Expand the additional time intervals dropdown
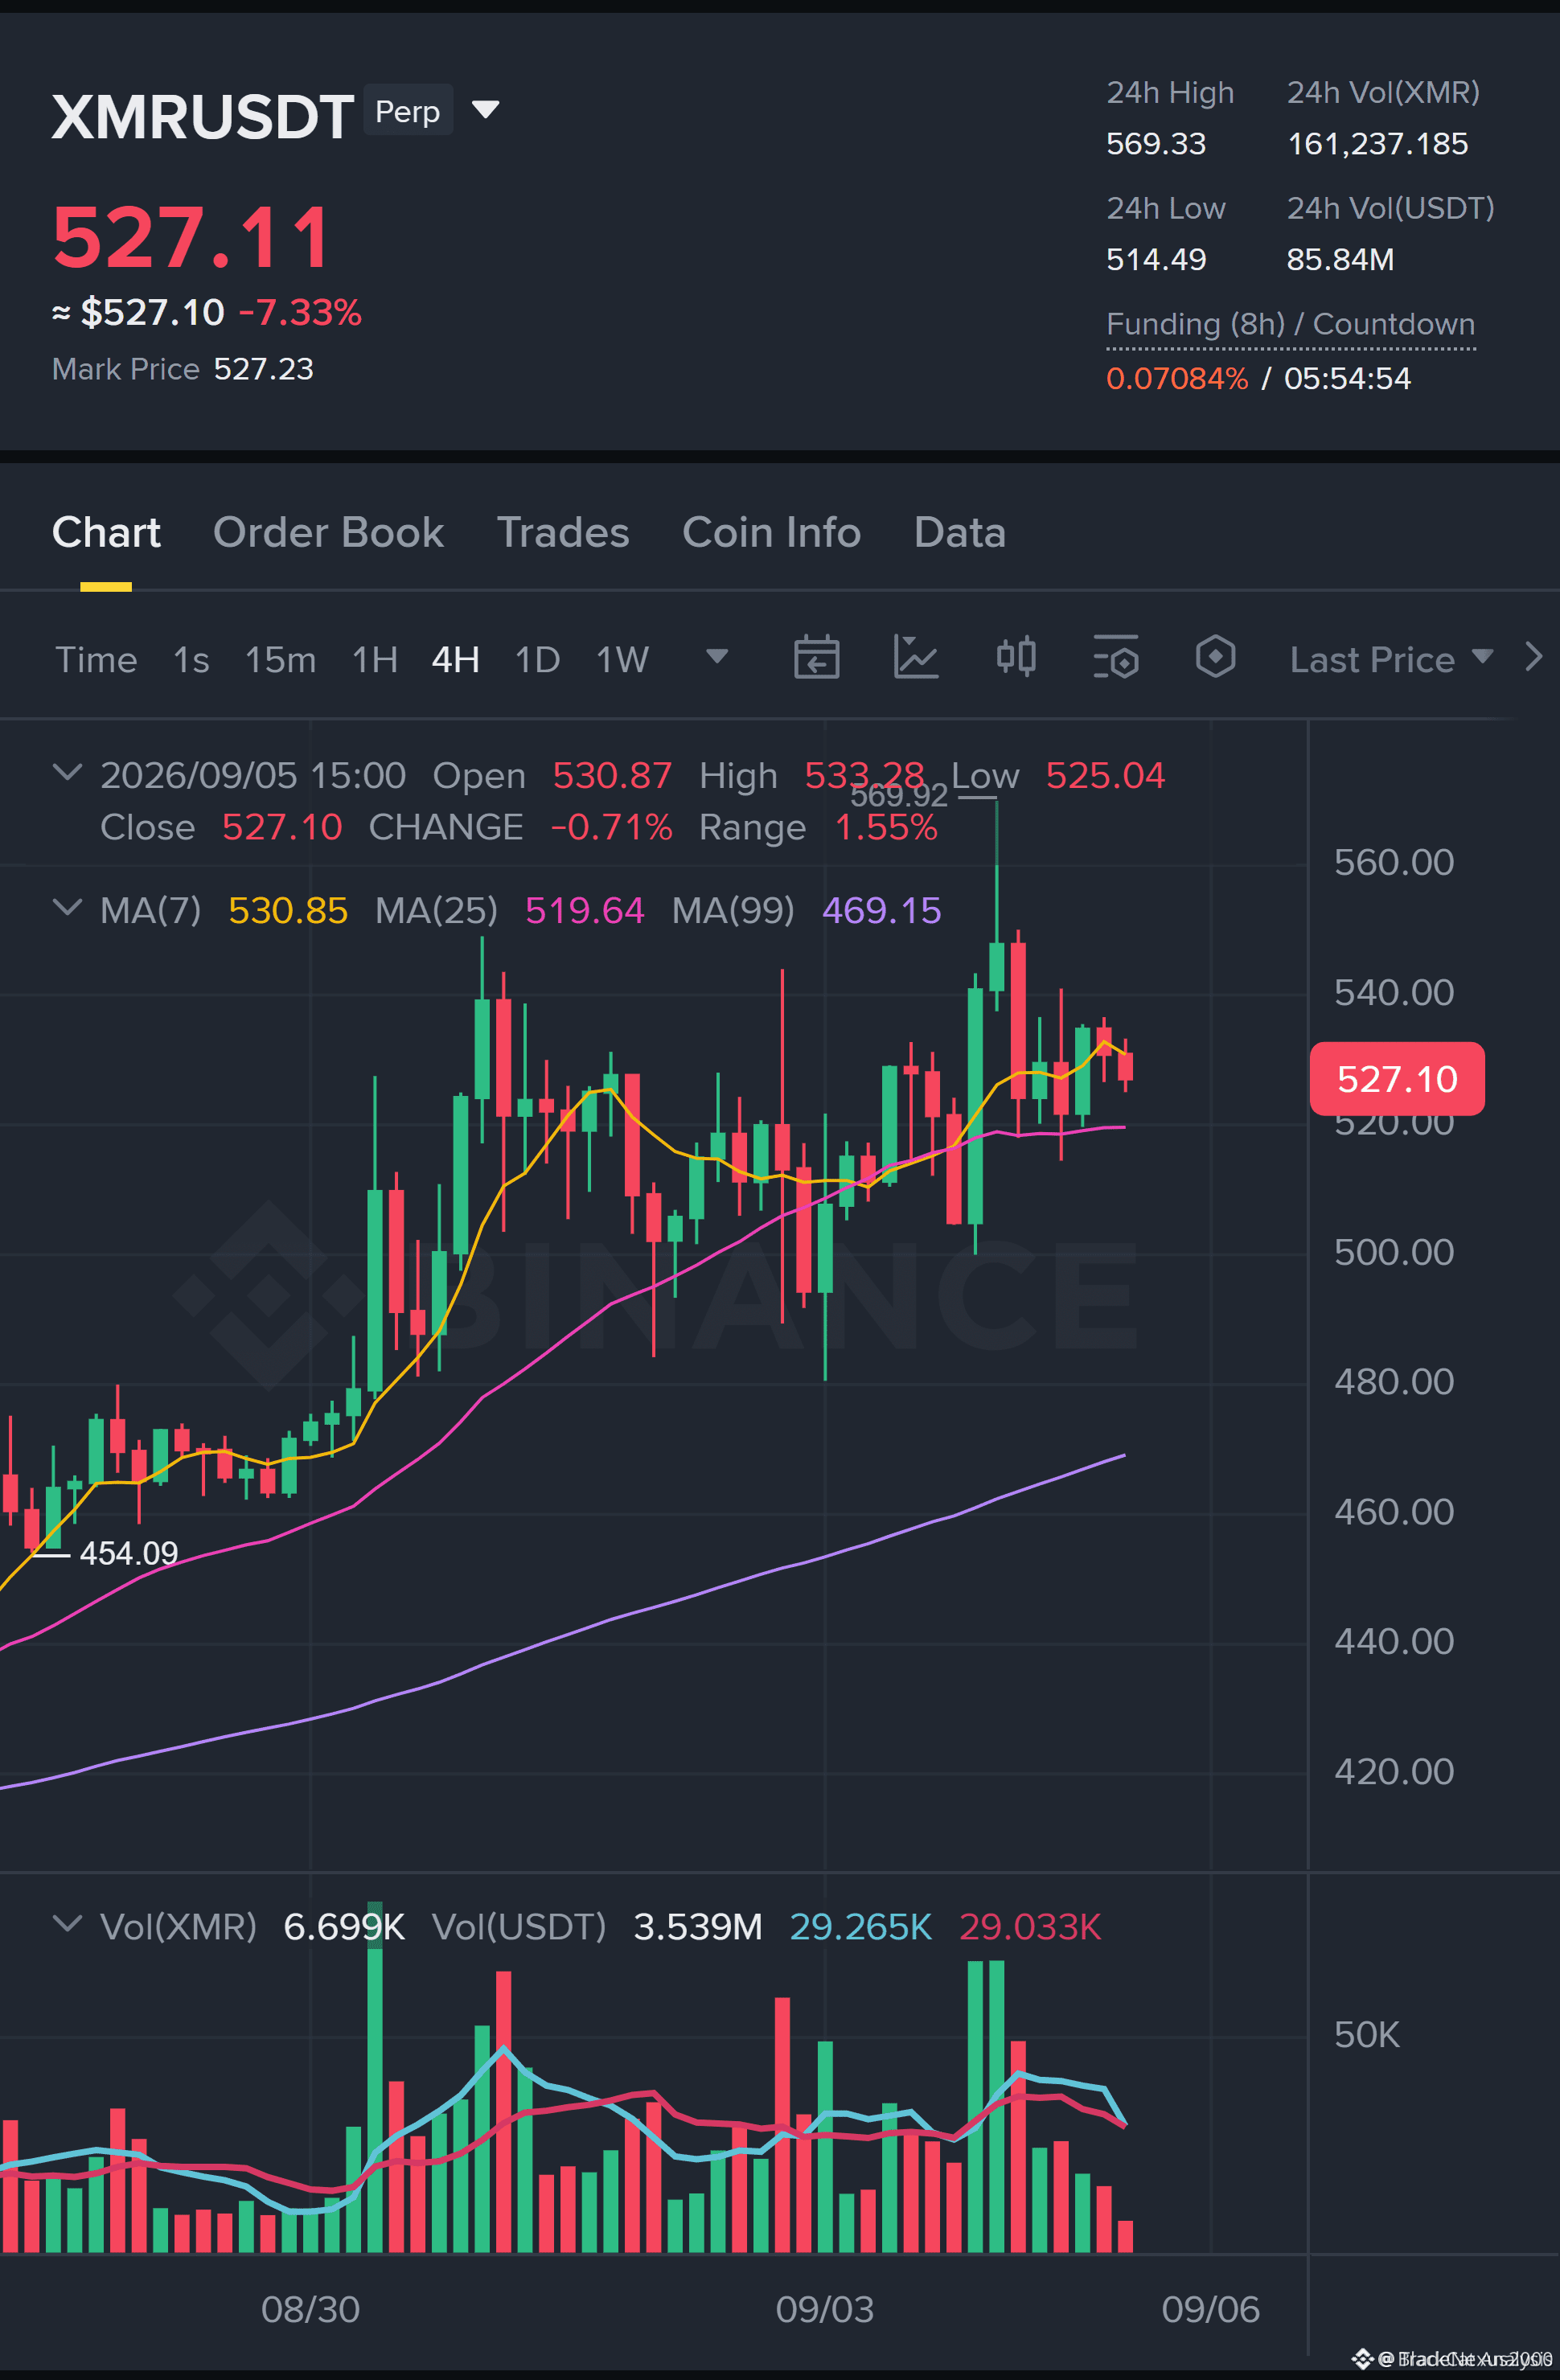Screen dimensions: 1560x2380 [x=716, y=657]
